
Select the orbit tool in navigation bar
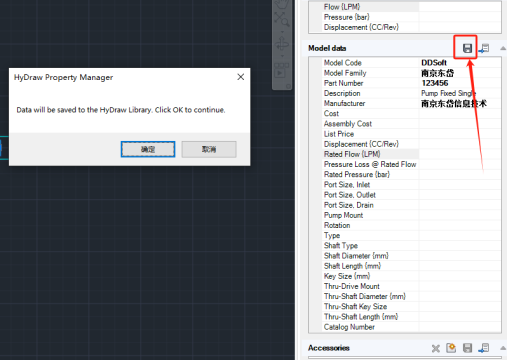282,44
